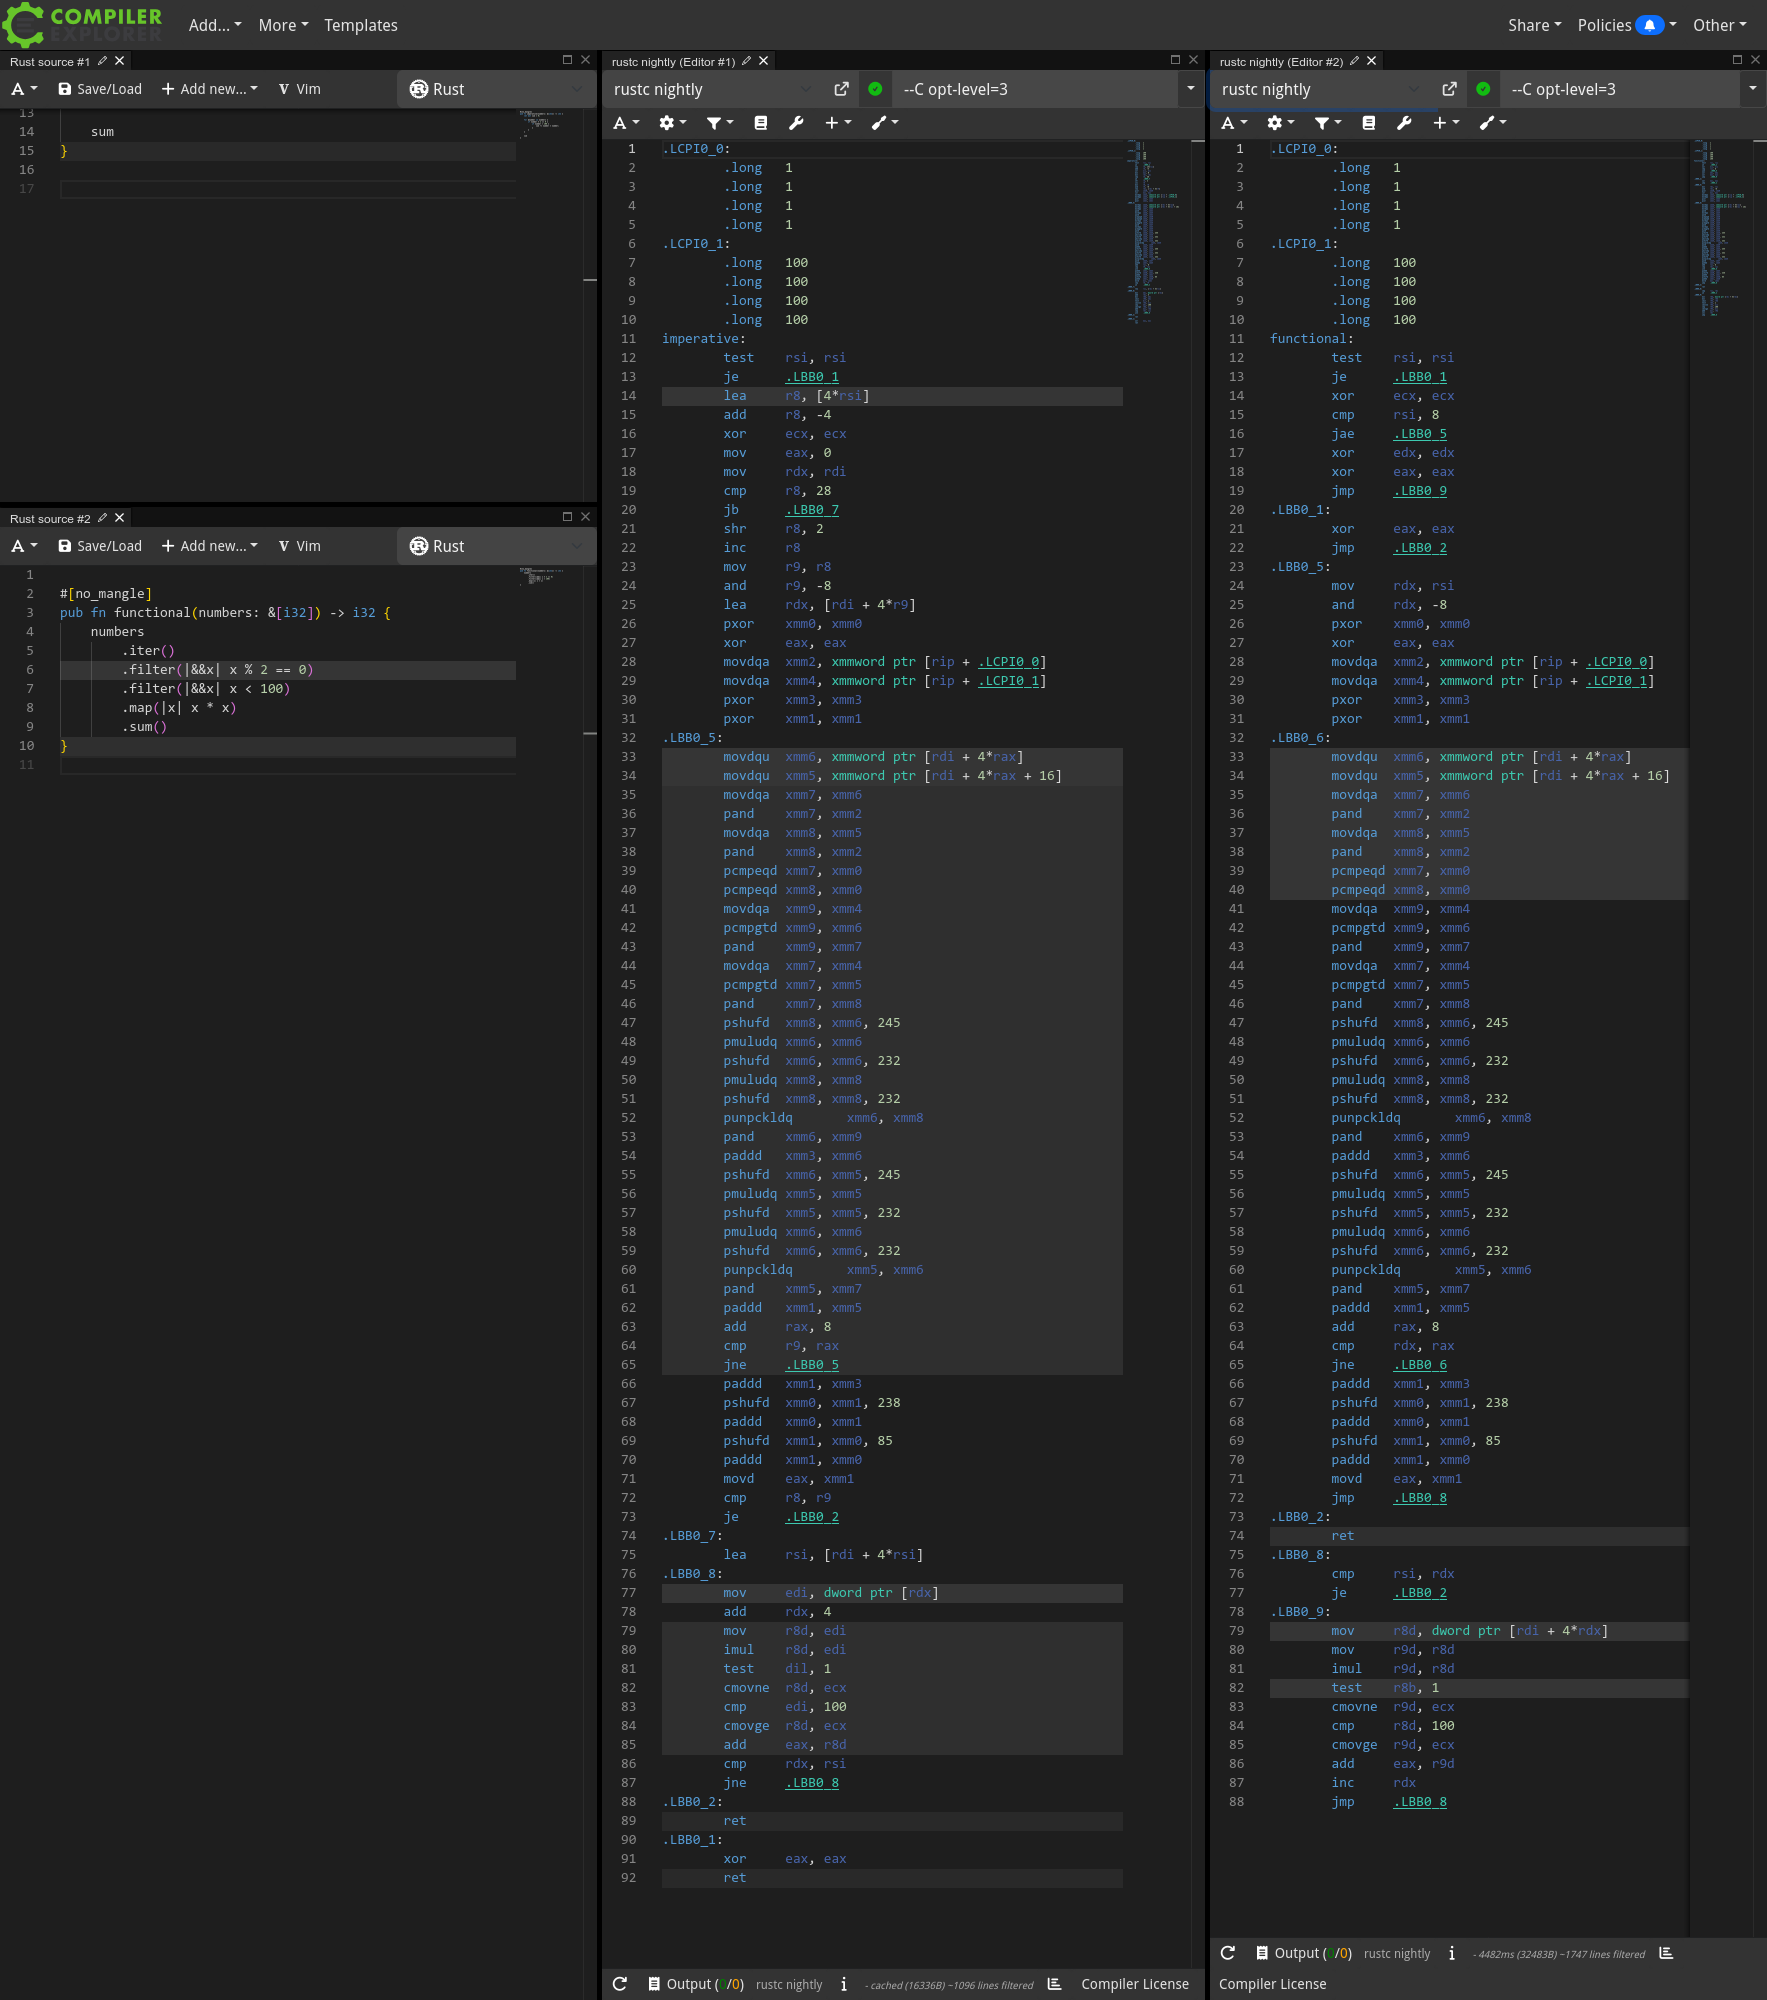
Task: Maximize the Rust source #2 pane
Action: (x=567, y=517)
